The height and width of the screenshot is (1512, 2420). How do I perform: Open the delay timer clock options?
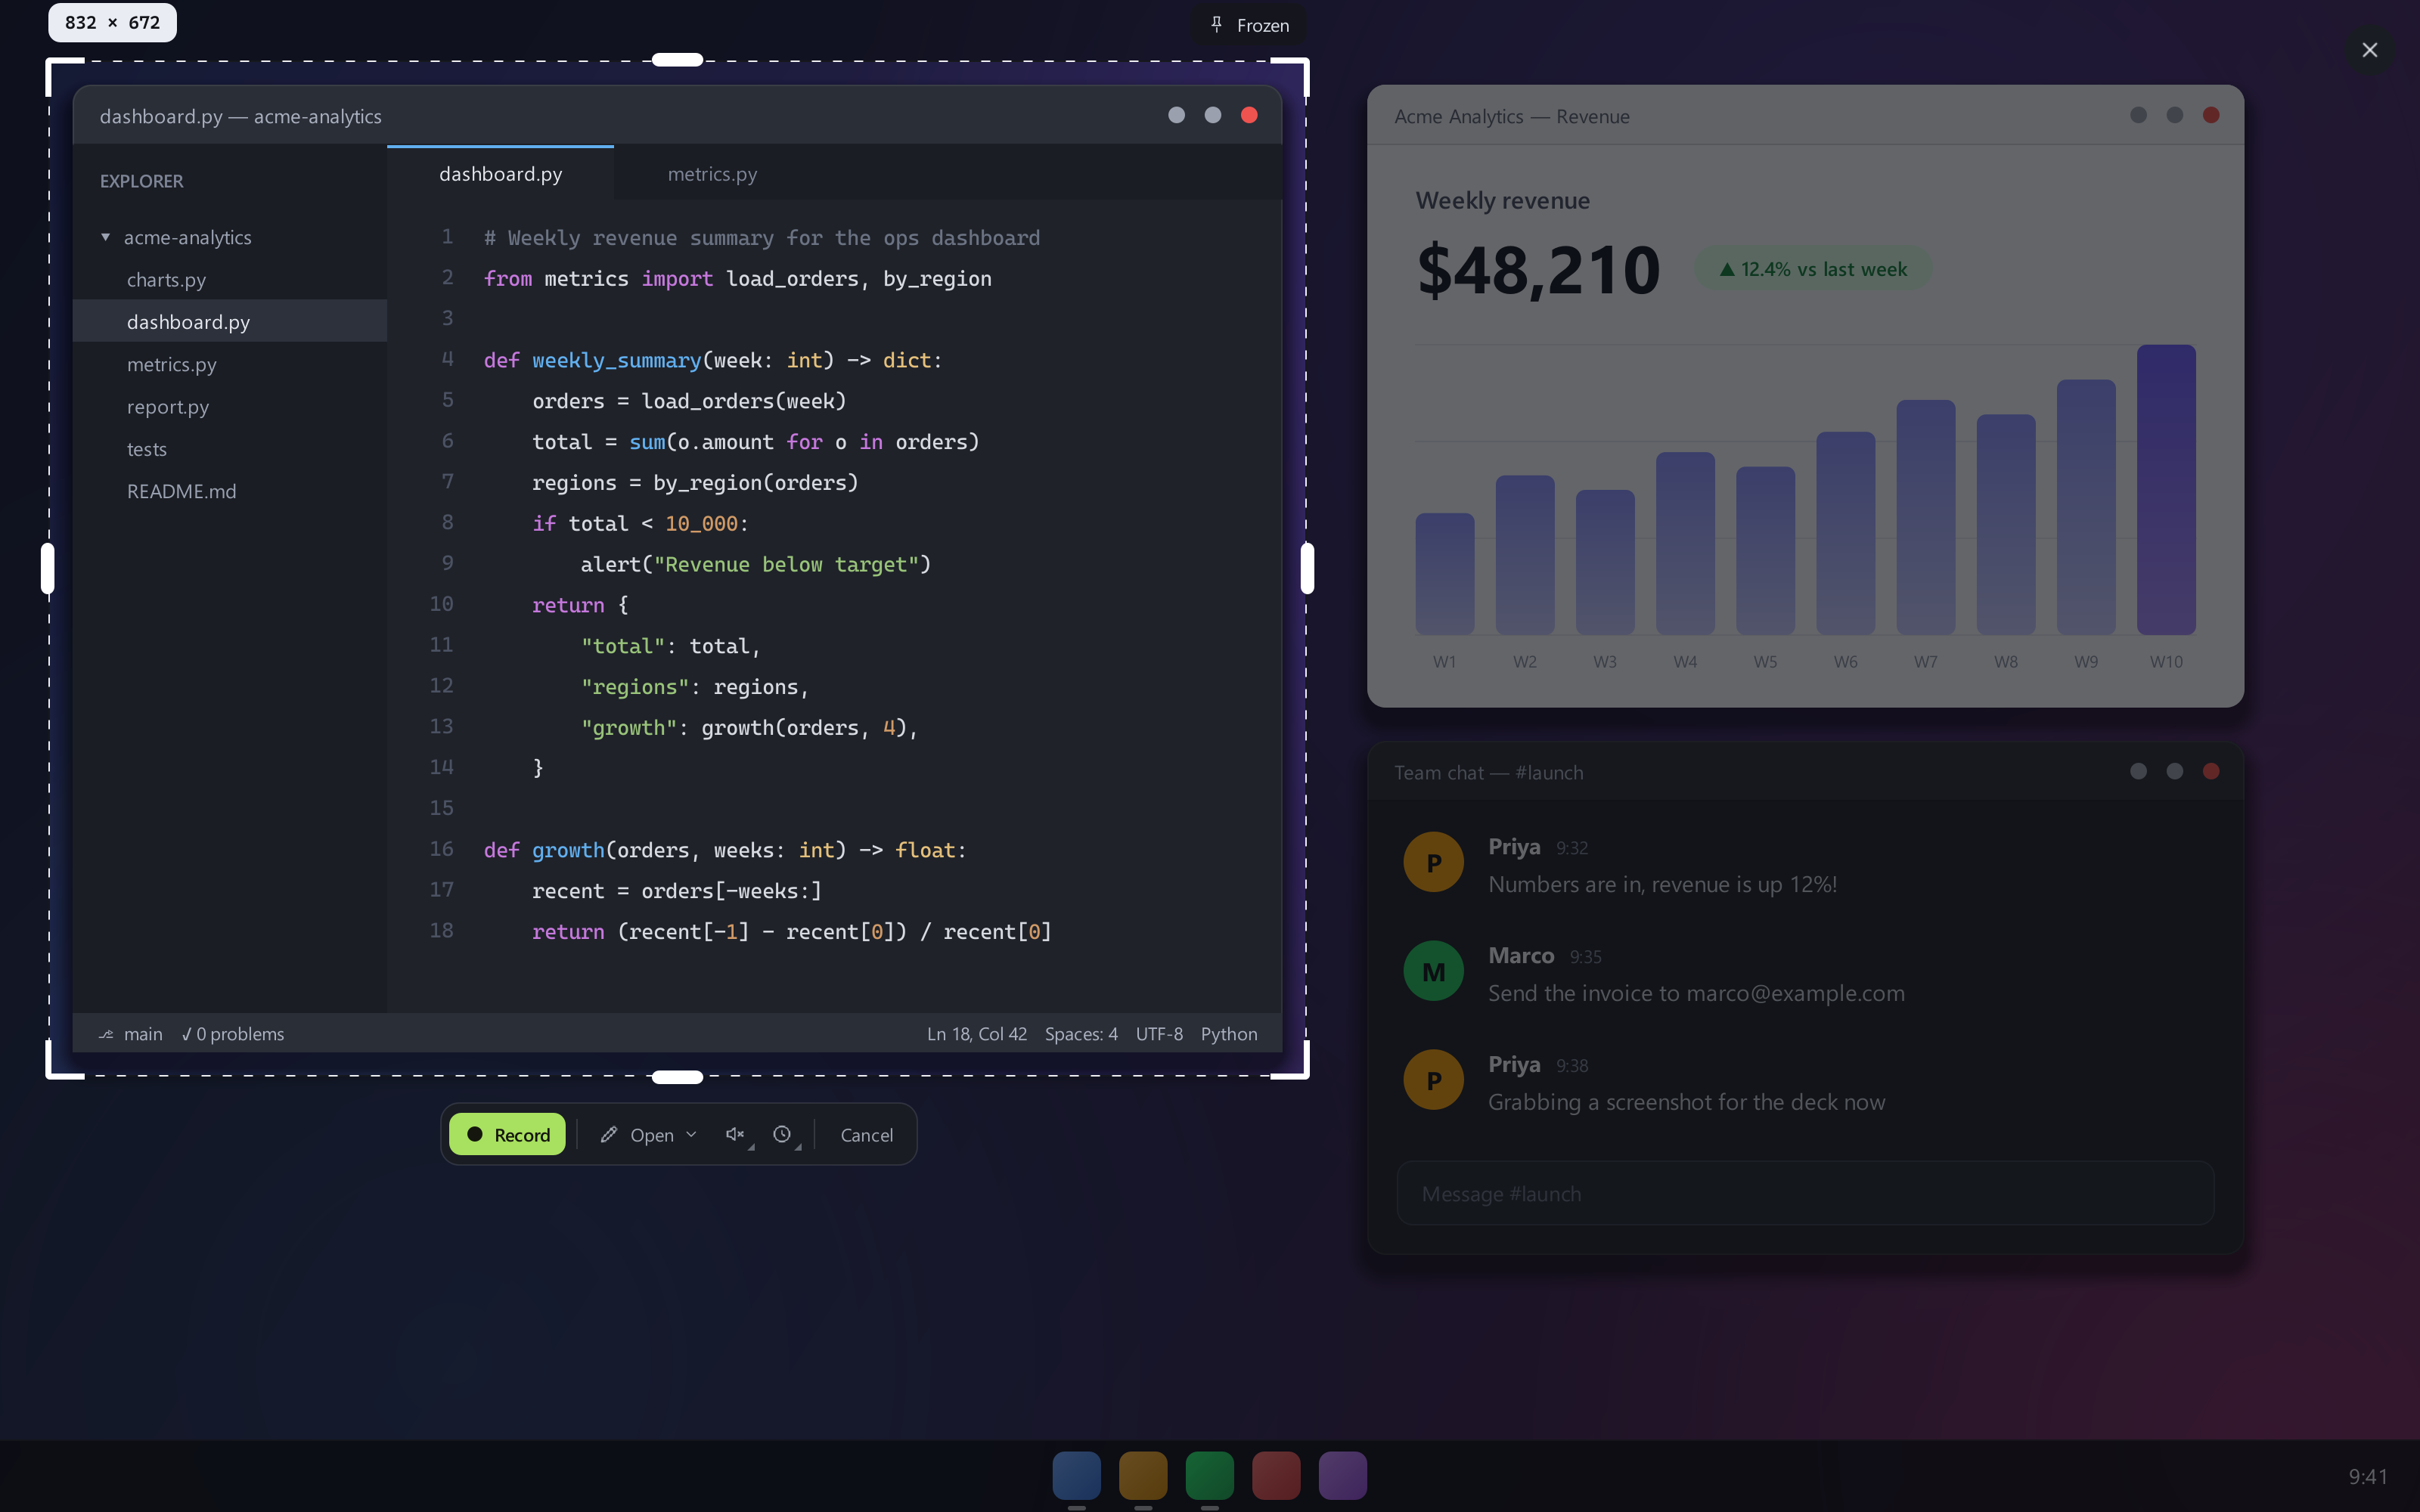tap(783, 1134)
